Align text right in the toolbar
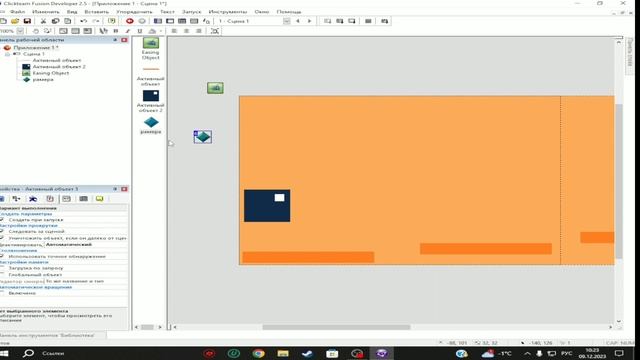 [199, 31]
